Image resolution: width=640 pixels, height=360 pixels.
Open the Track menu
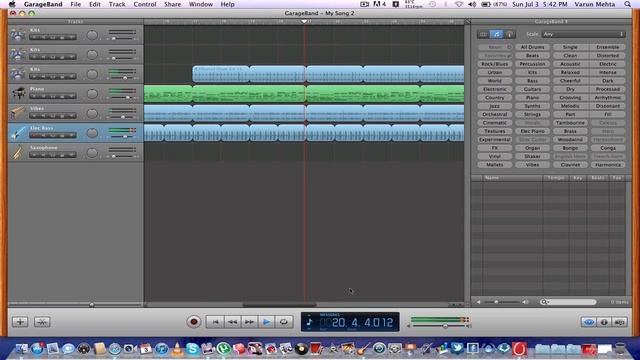117,4
